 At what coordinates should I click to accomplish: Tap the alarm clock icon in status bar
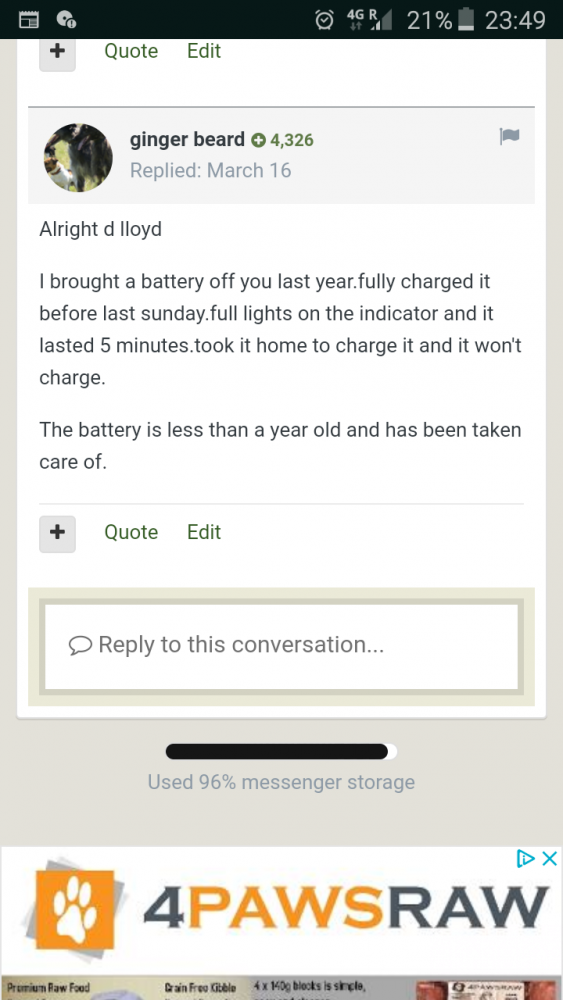coord(325,20)
